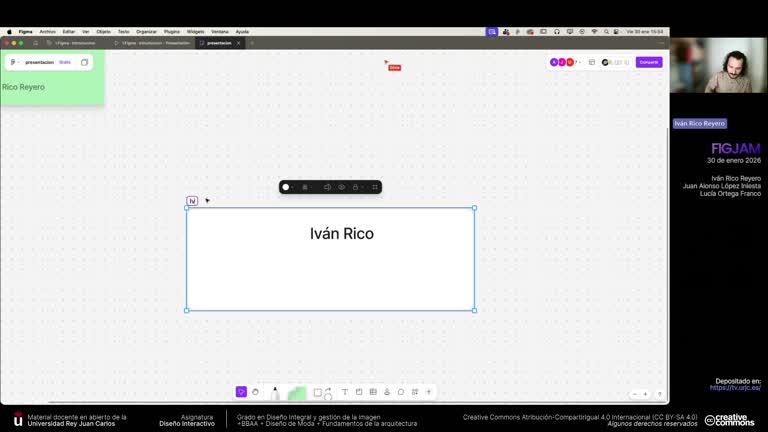Click the Iv section label tag
768x432 pixels.
(x=192, y=201)
